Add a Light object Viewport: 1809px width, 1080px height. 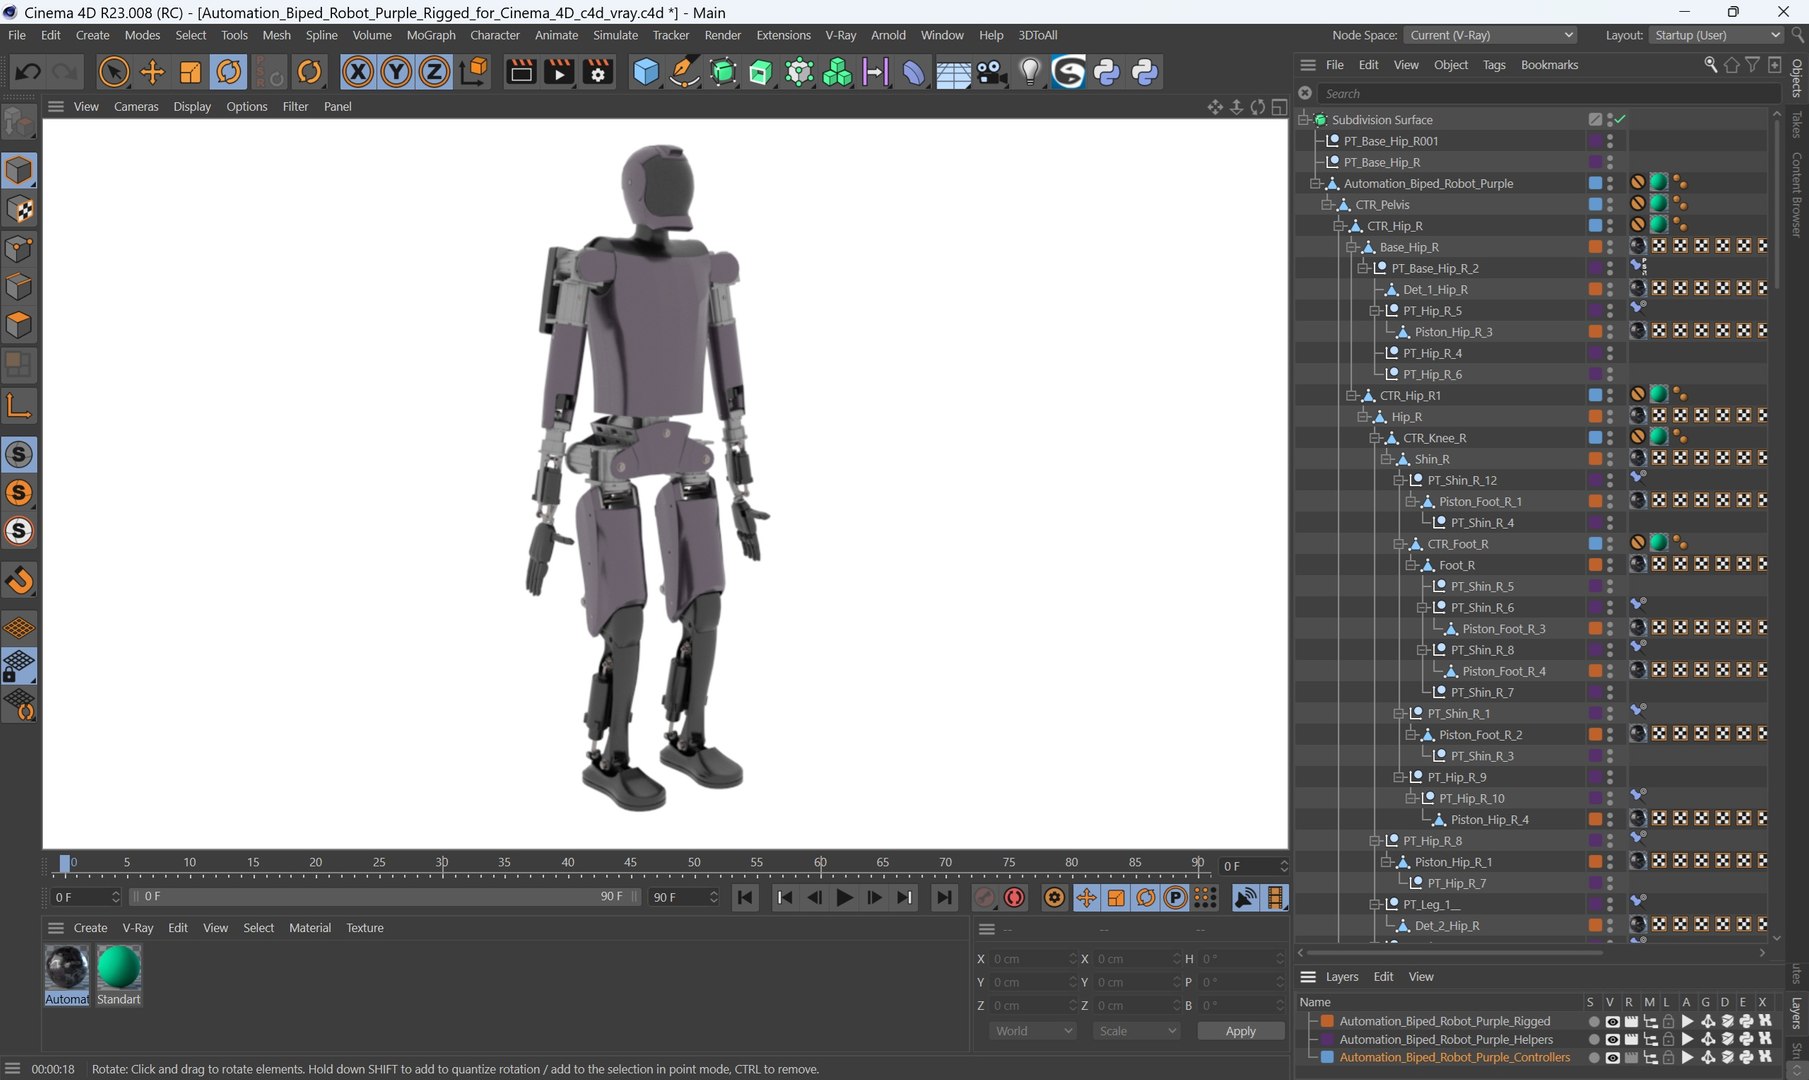click(x=1030, y=72)
